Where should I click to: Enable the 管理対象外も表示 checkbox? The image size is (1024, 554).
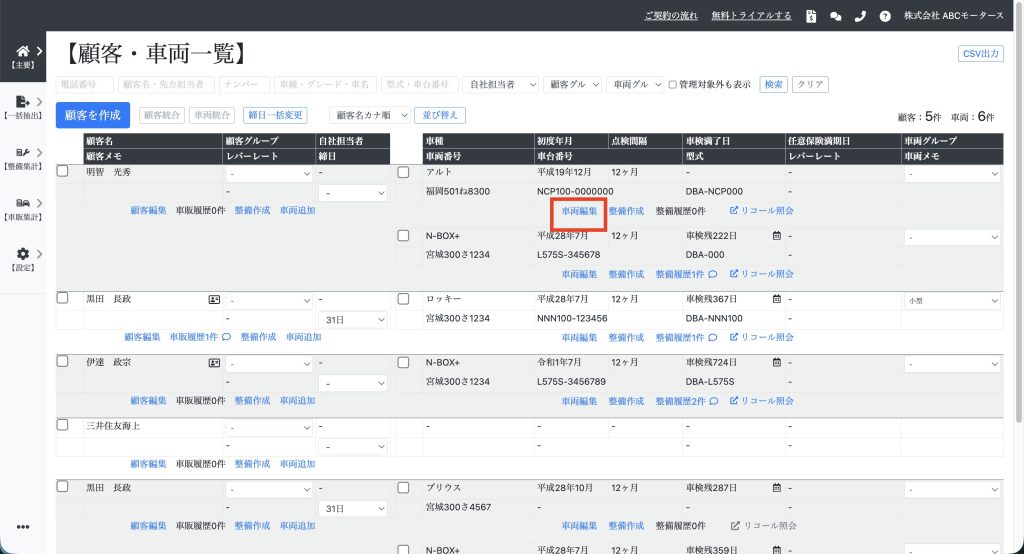(x=673, y=85)
